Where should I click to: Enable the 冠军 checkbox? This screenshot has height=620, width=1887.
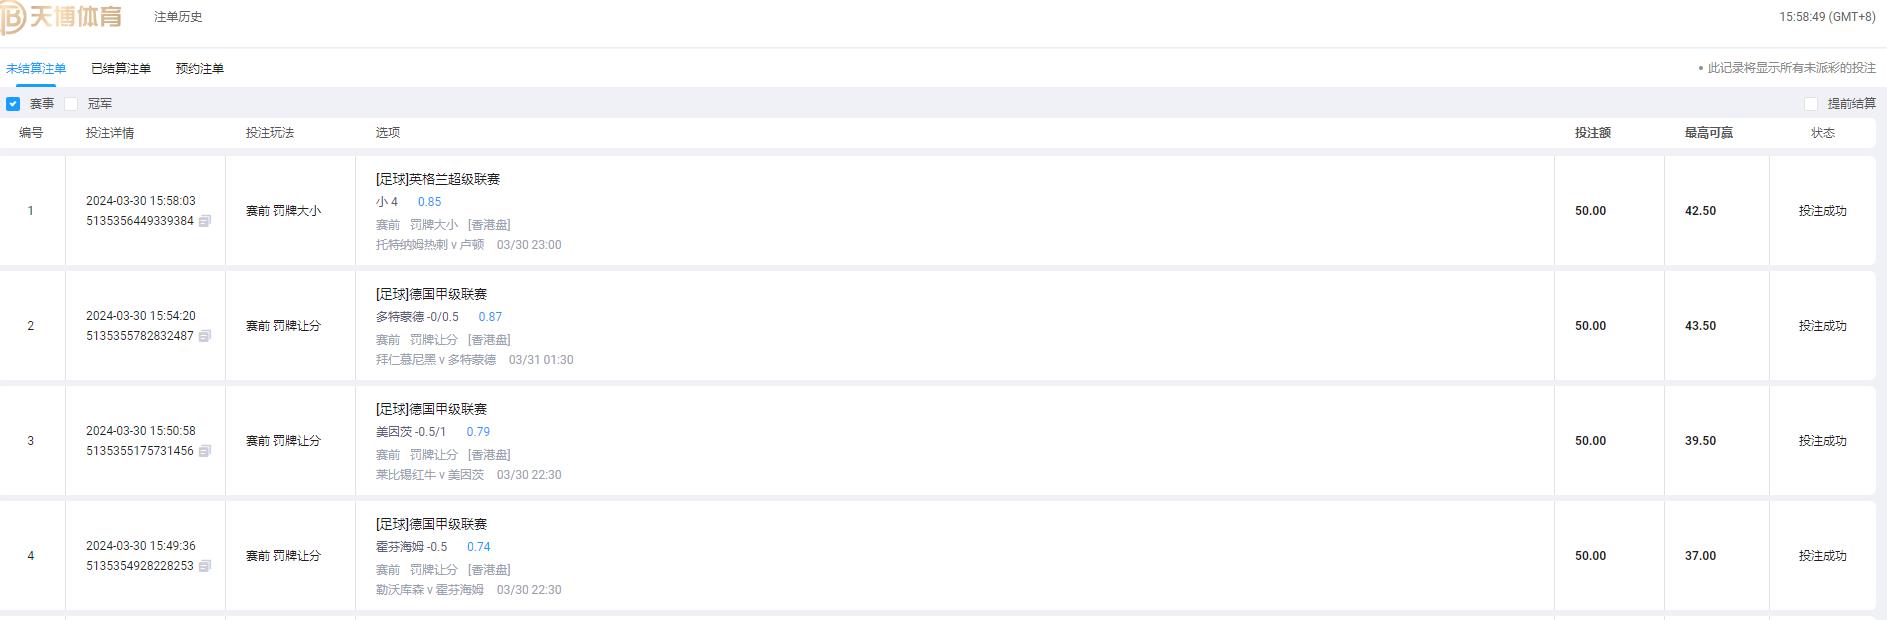point(71,104)
